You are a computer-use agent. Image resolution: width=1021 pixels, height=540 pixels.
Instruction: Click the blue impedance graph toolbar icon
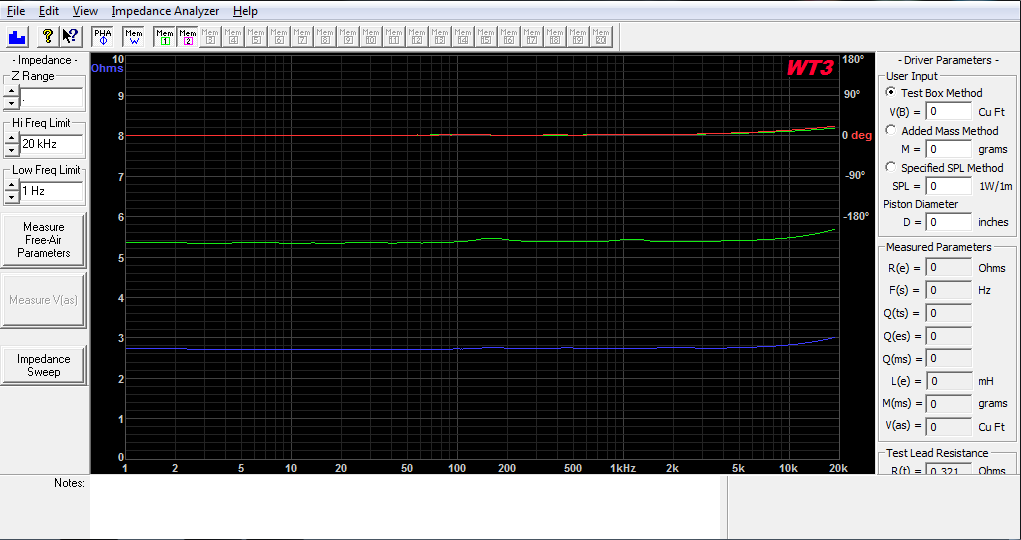(17, 36)
